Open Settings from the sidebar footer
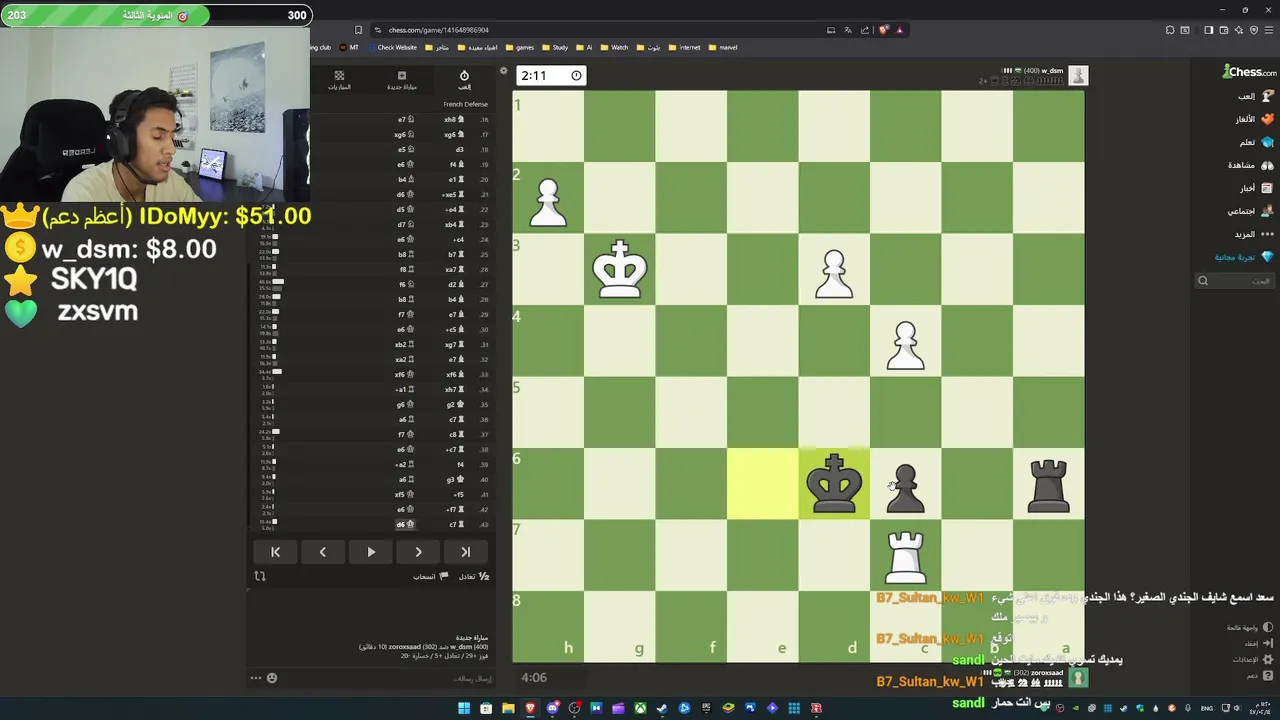Image resolution: width=1280 pixels, height=720 pixels. click(x=1252, y=659)
